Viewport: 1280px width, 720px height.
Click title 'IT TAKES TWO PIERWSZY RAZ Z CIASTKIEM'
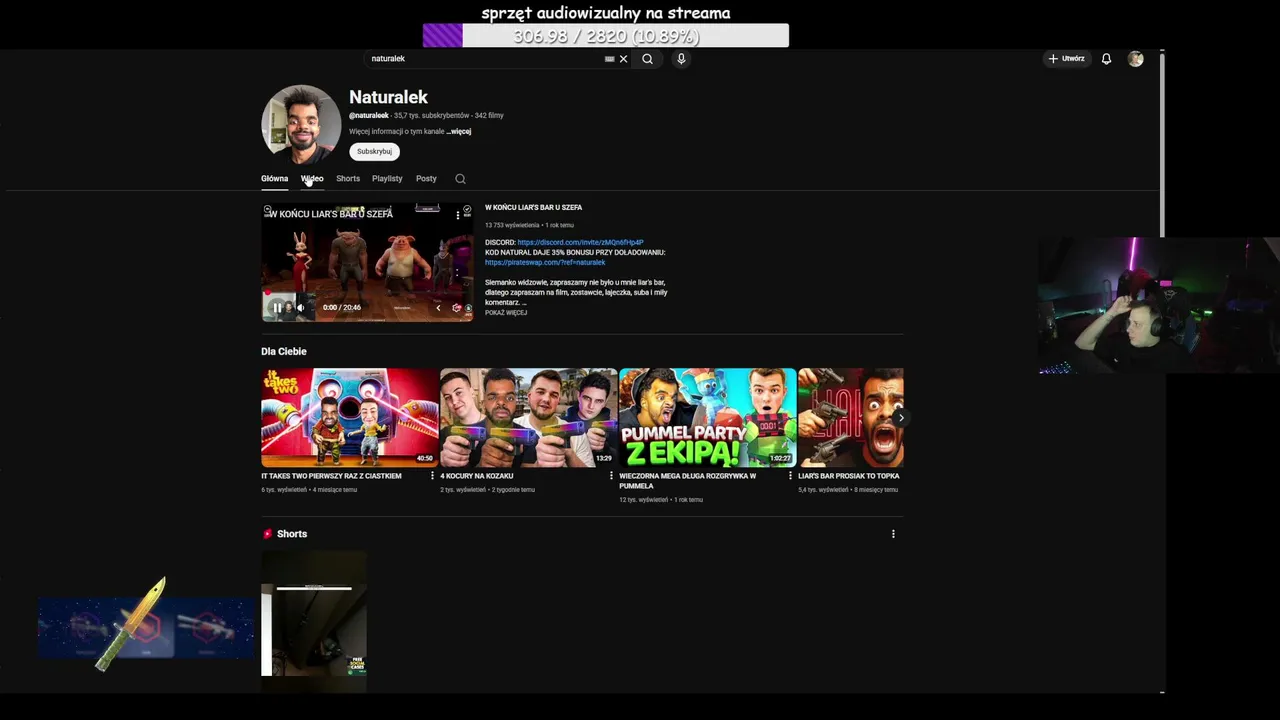(x=331, y=476)
